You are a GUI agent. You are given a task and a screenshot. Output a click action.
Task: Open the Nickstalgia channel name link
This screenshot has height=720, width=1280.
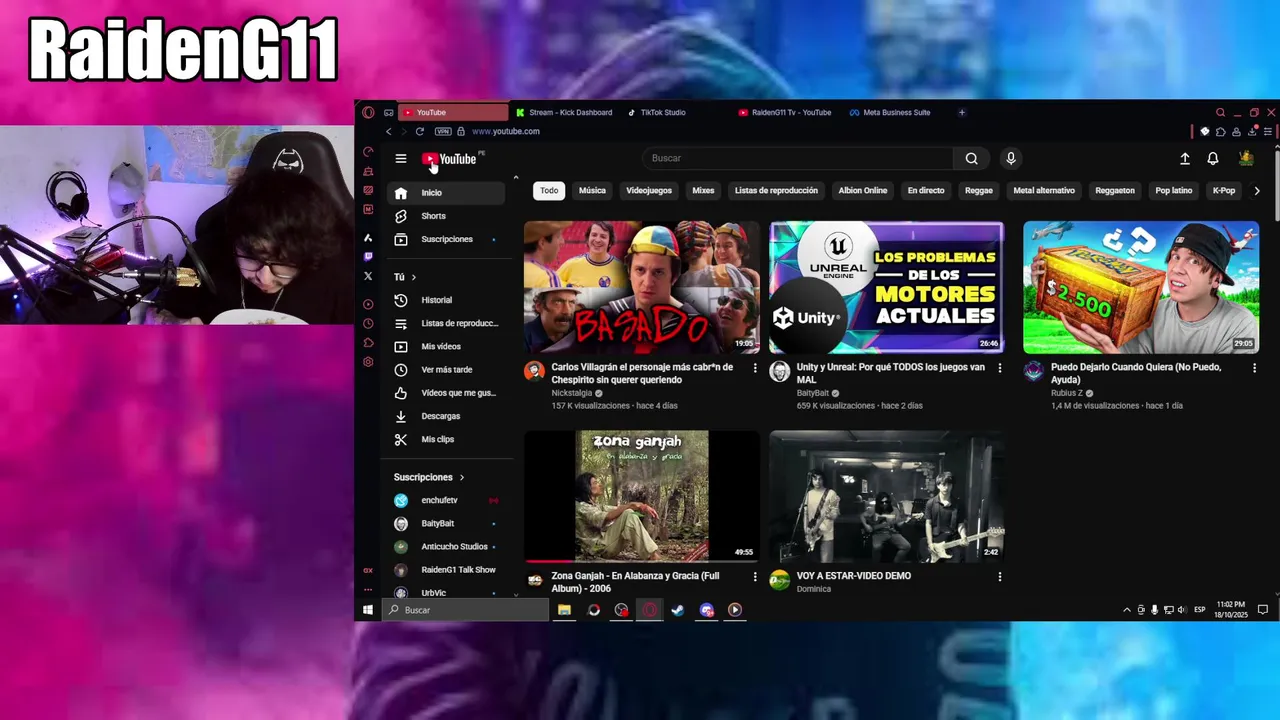[x=572, y=393]
